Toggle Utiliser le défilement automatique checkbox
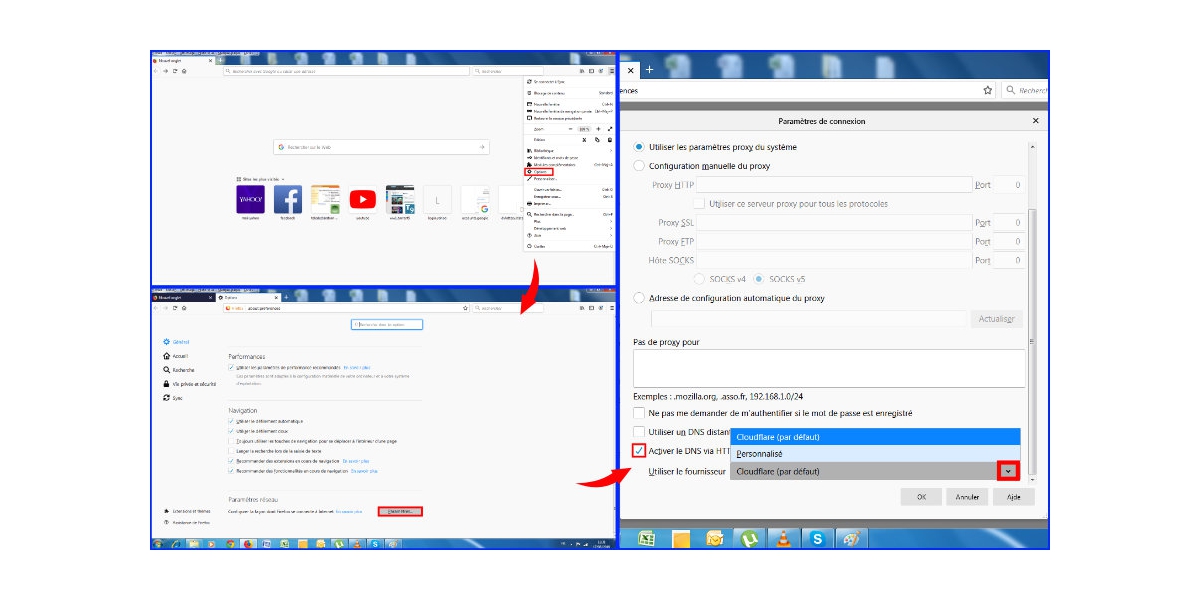The image size is (1200, 600). coord(232,421)
